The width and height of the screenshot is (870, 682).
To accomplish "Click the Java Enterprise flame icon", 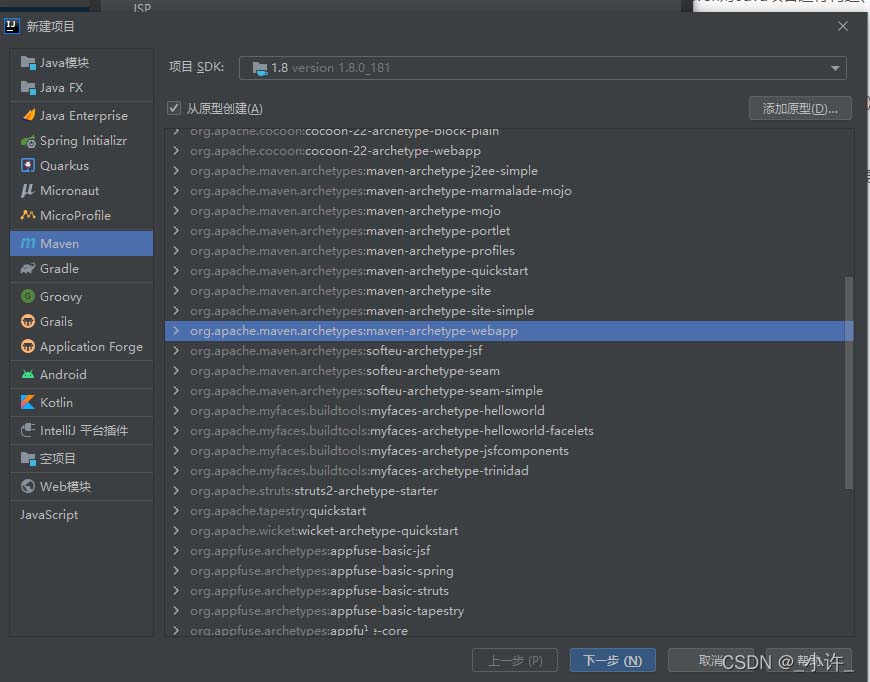I will pyautogui.click(x=28, y=115).
